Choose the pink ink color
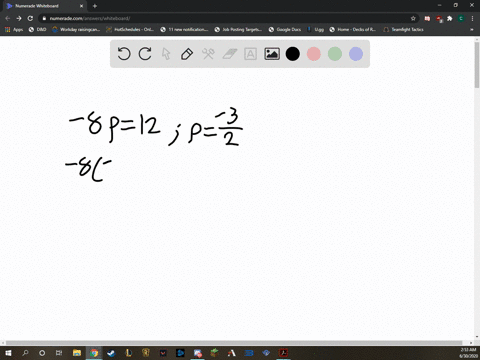The width and height of the screenshot is (480, 360). pos(314,54)
